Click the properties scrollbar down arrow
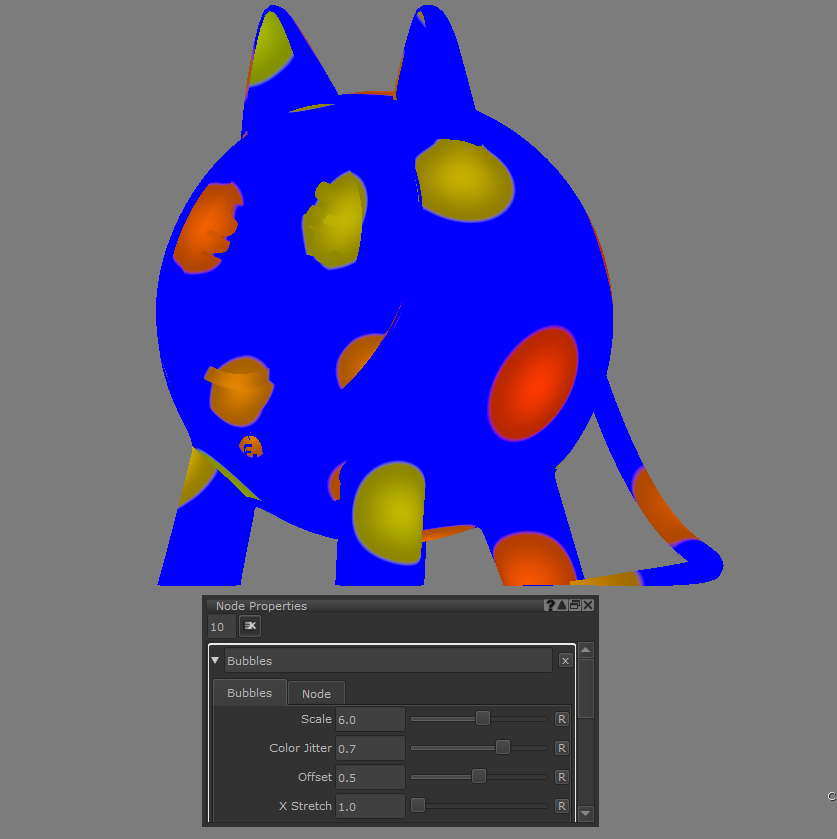This screenshot has width=837, height=839. click(x=586, y=813)
